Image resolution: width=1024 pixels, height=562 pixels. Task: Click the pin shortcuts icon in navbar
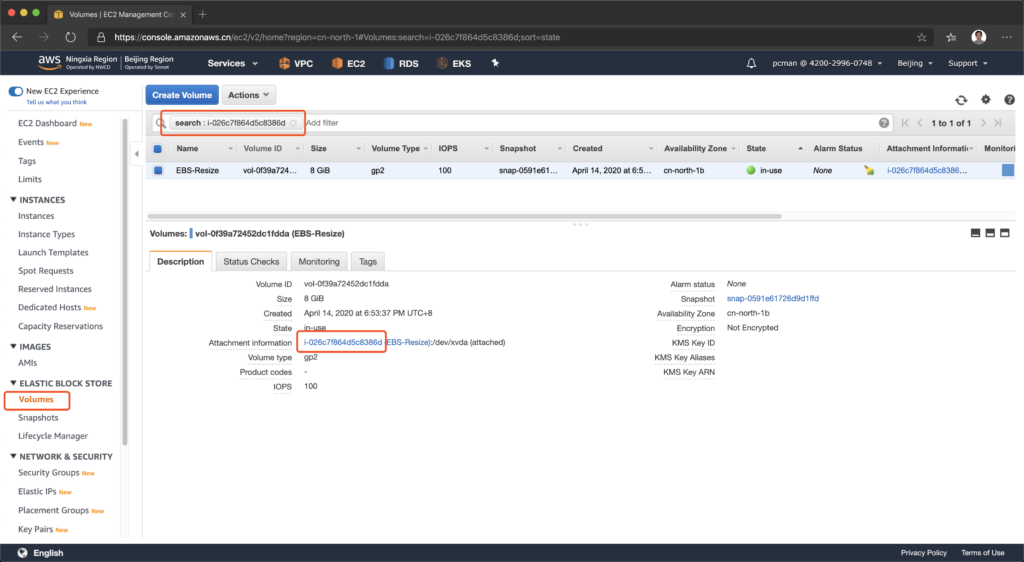494,63
